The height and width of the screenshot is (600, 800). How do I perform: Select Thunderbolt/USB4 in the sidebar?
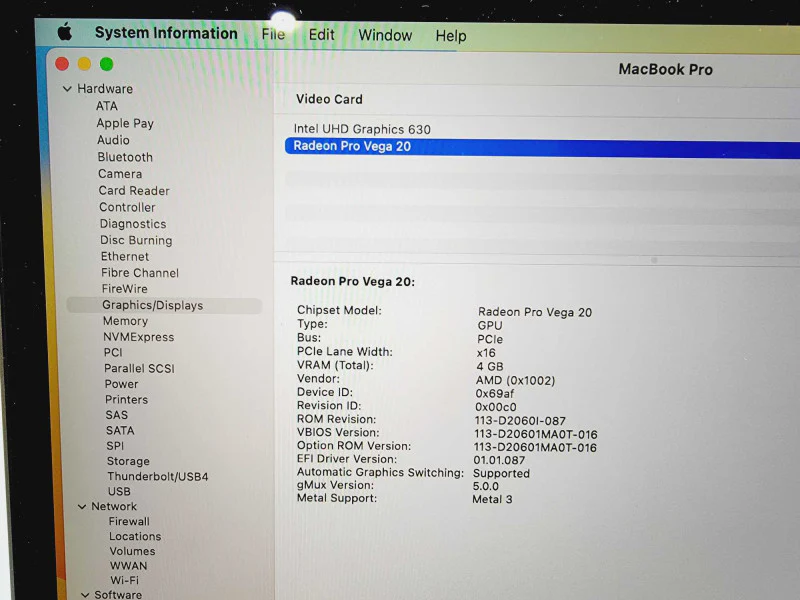coord(158,477)
